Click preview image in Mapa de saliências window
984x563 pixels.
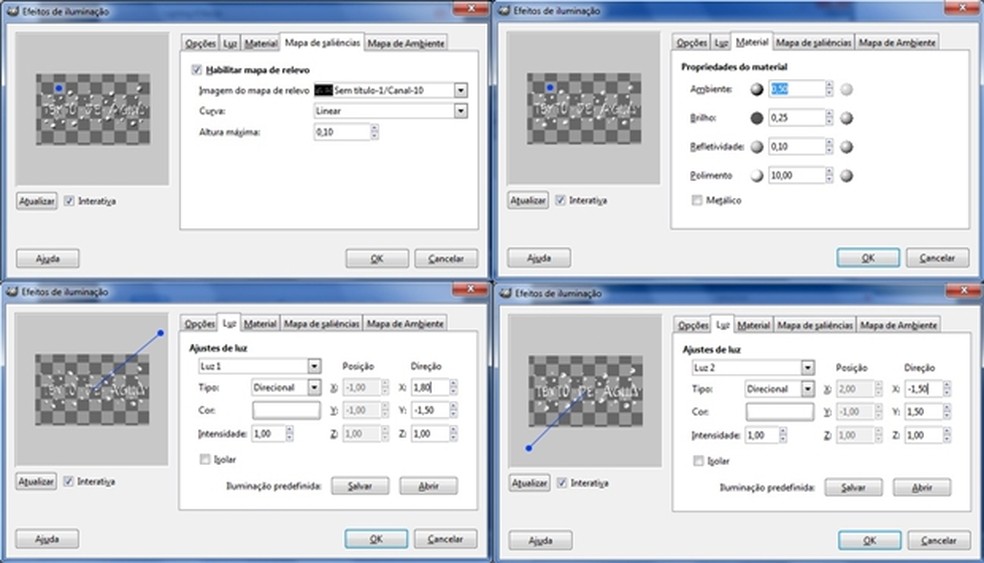coord(93,109)
